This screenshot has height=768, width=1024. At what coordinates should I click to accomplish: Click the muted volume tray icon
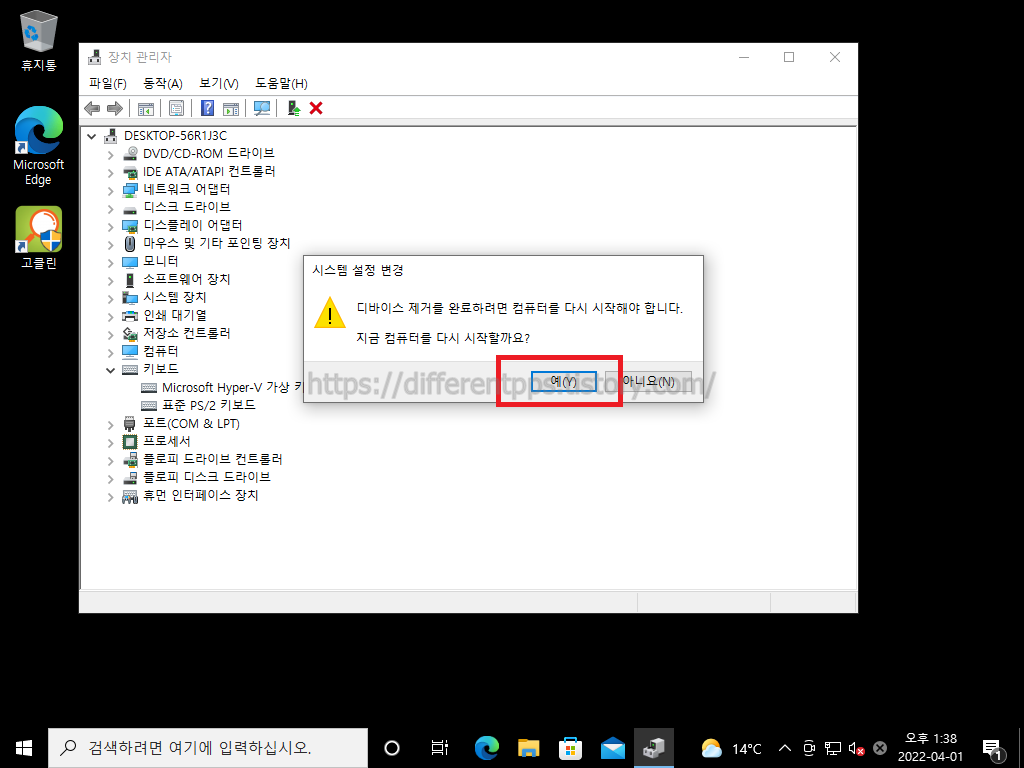click(x=856, y=748)
